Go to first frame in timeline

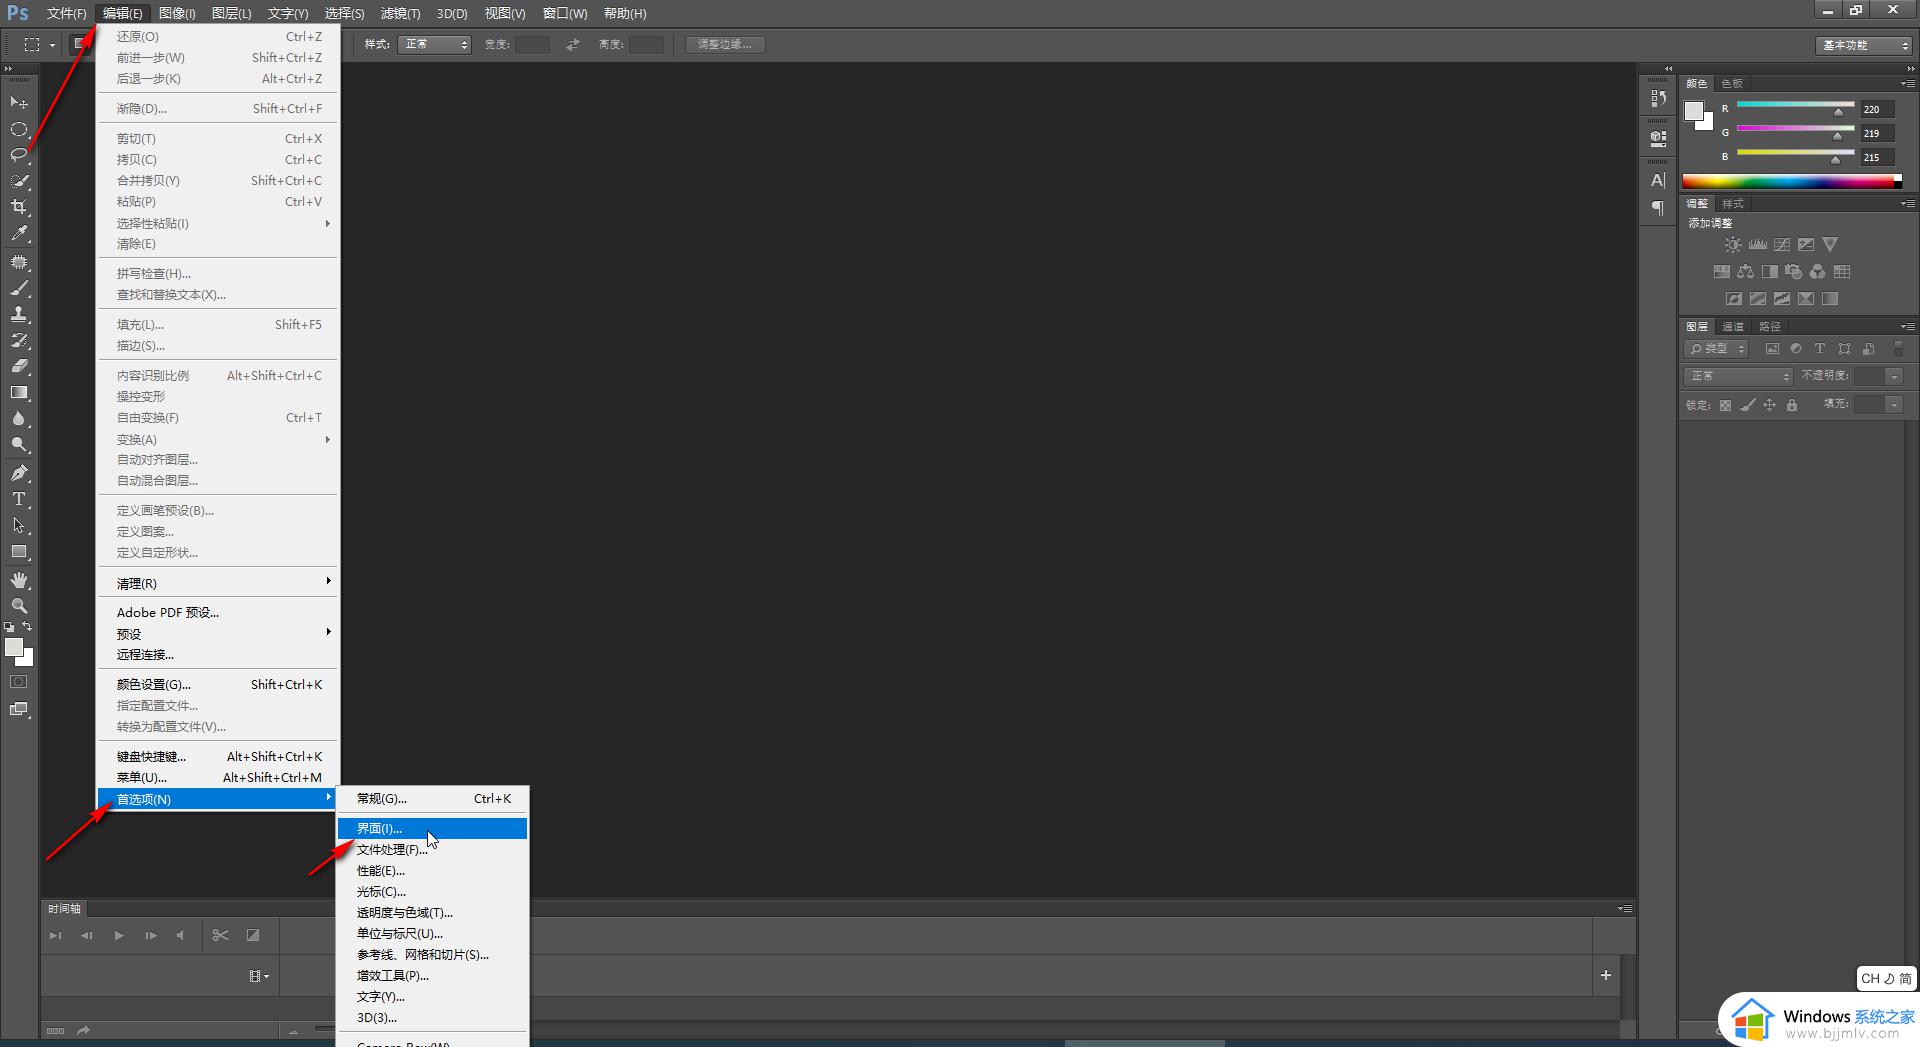pyautogui.click(x=55, y=935)
